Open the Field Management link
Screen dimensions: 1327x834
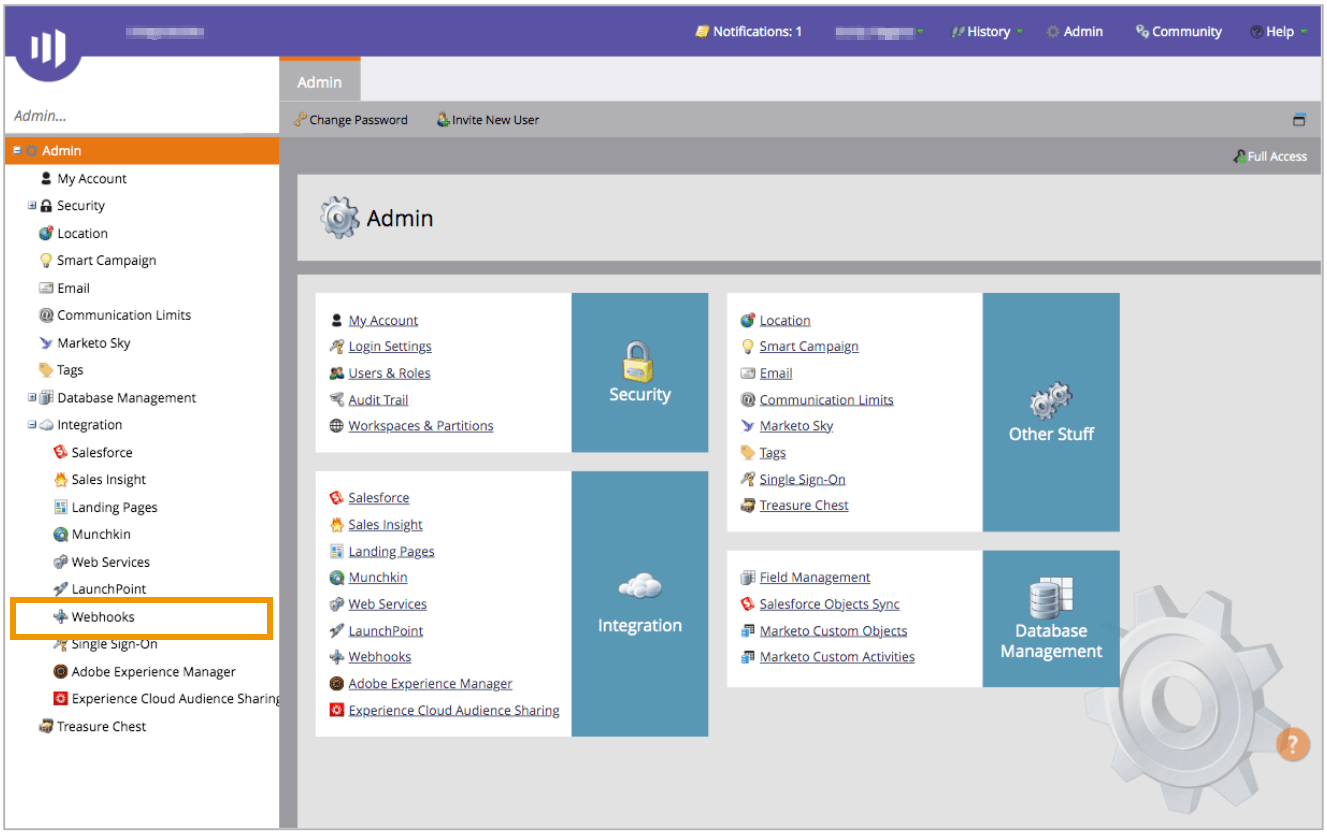[815, 578]
